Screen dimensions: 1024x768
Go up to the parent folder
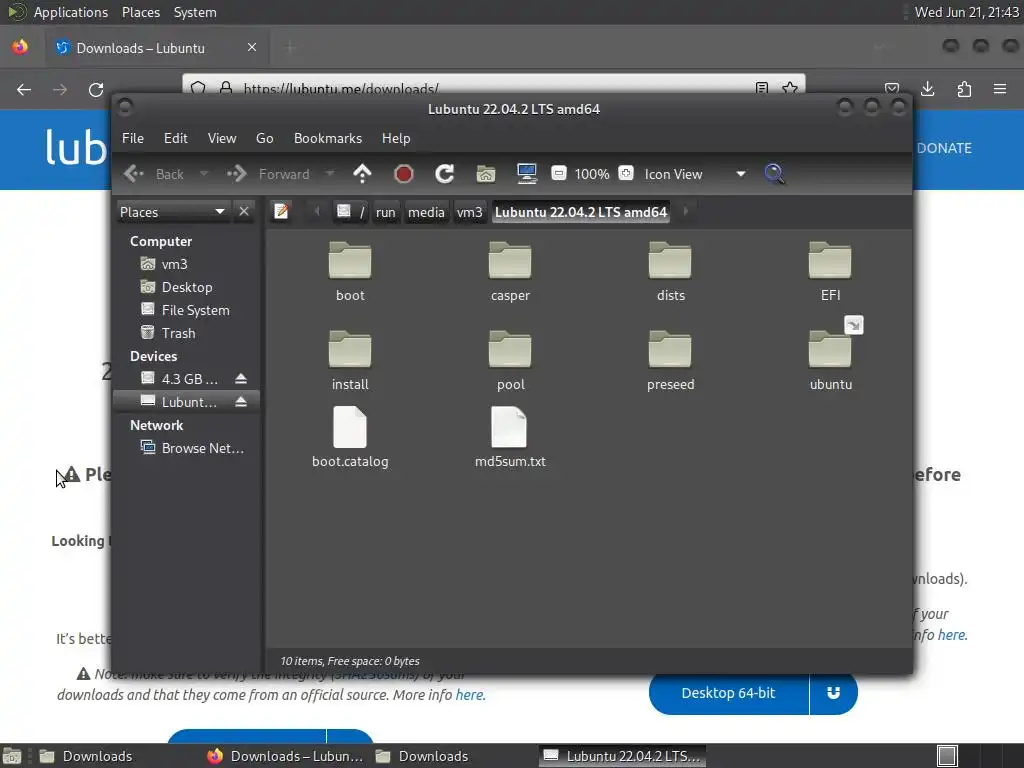pos(362,174)
